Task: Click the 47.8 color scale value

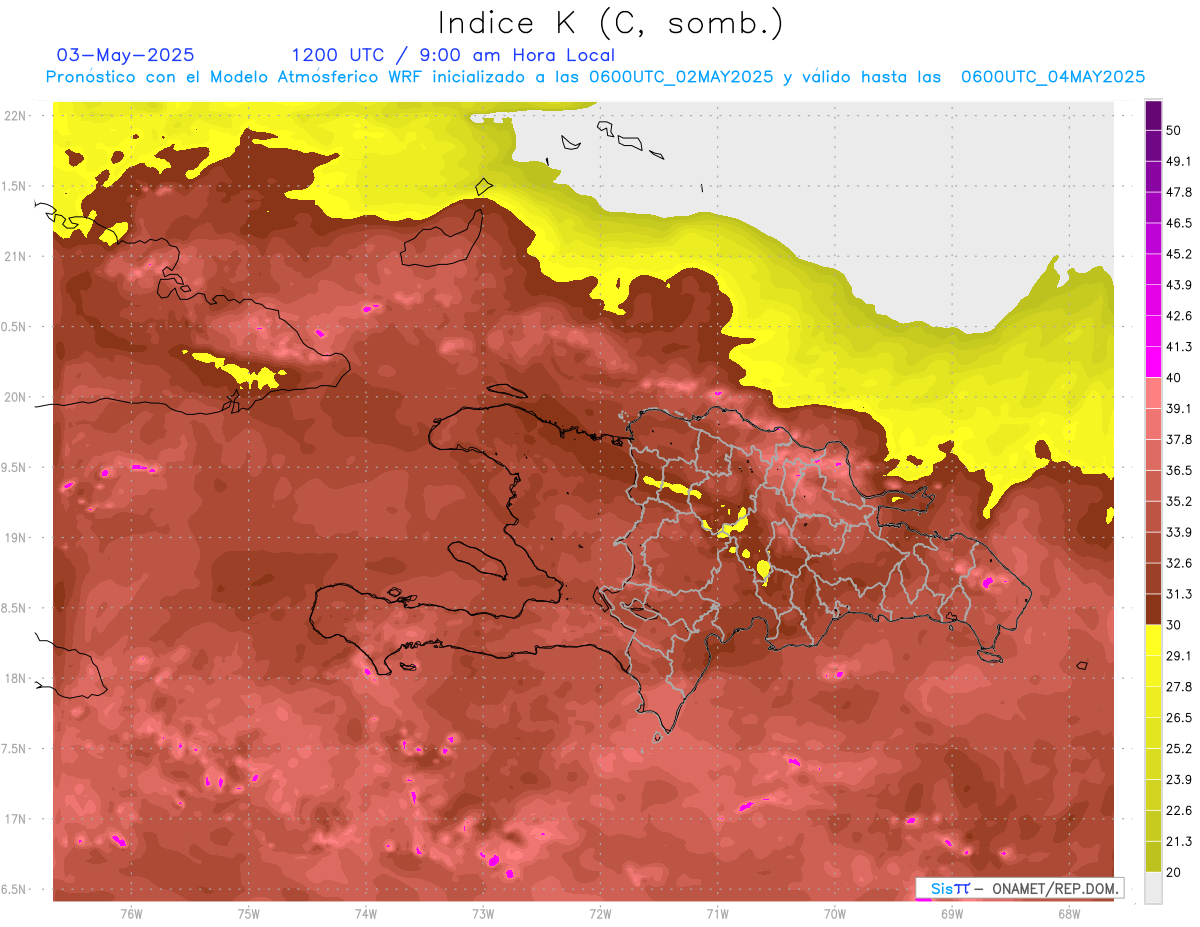Action: click(x=1179, y=192)
